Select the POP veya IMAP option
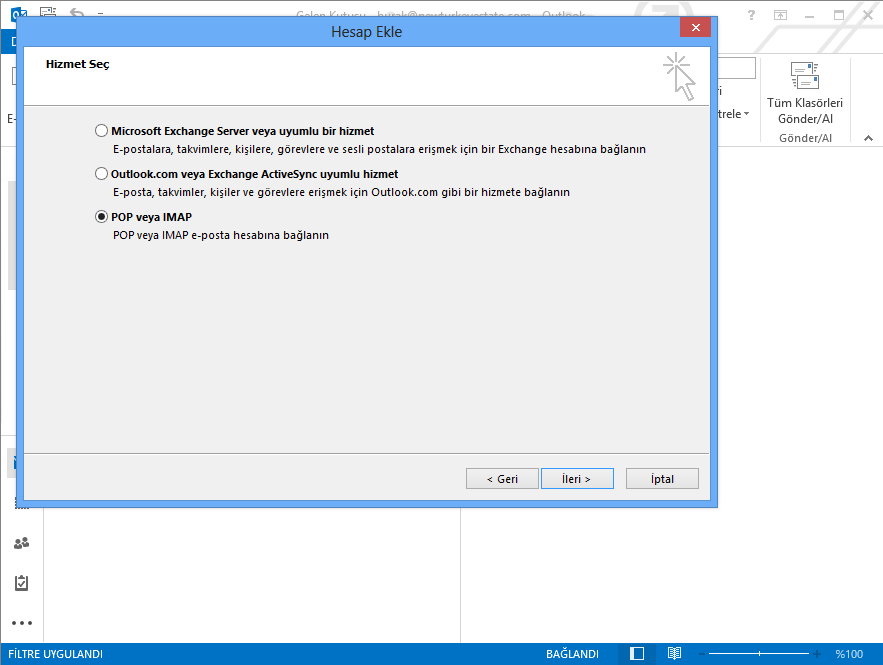This screenshot has width=883, height=665. click(x=101, y=216)
